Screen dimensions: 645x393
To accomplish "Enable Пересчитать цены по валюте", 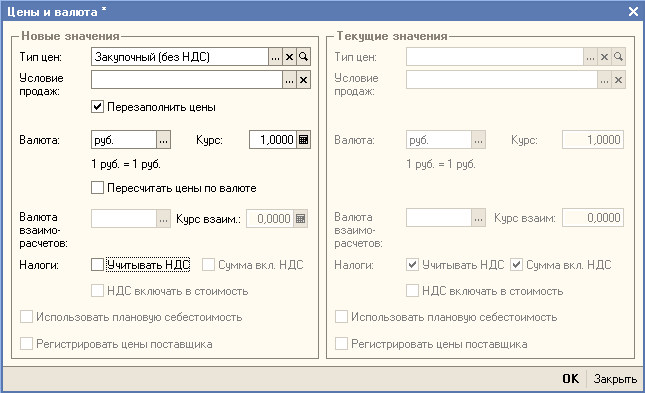I will (x=97, y=188).
